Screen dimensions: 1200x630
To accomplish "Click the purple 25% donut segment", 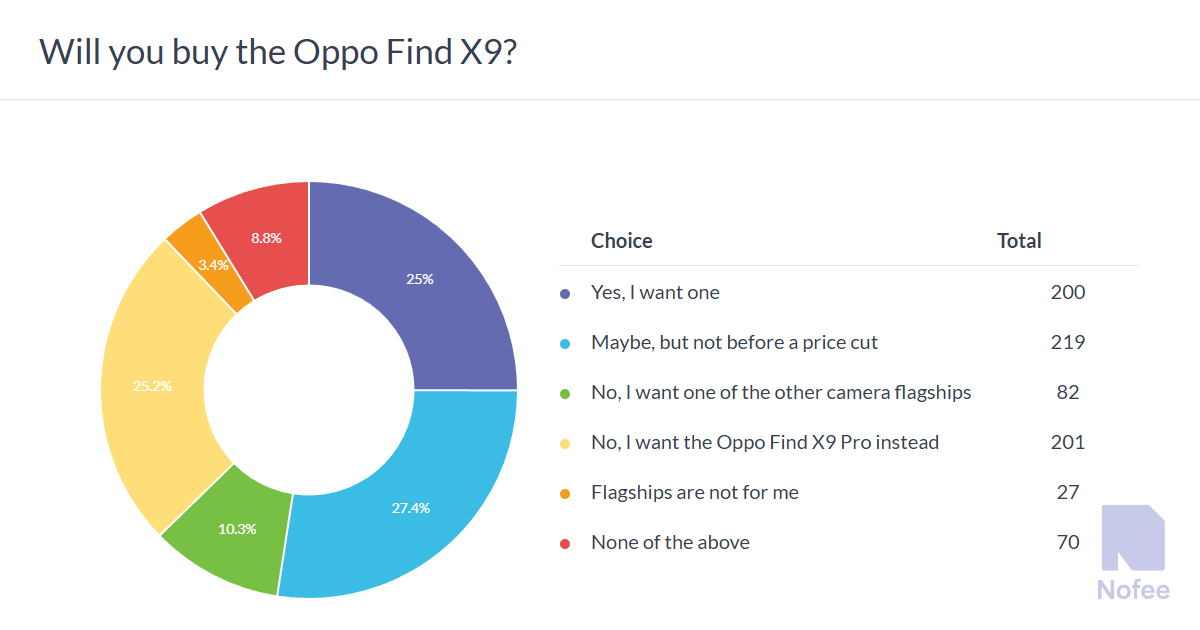I will pyautogui.click(x=420, y=280).
